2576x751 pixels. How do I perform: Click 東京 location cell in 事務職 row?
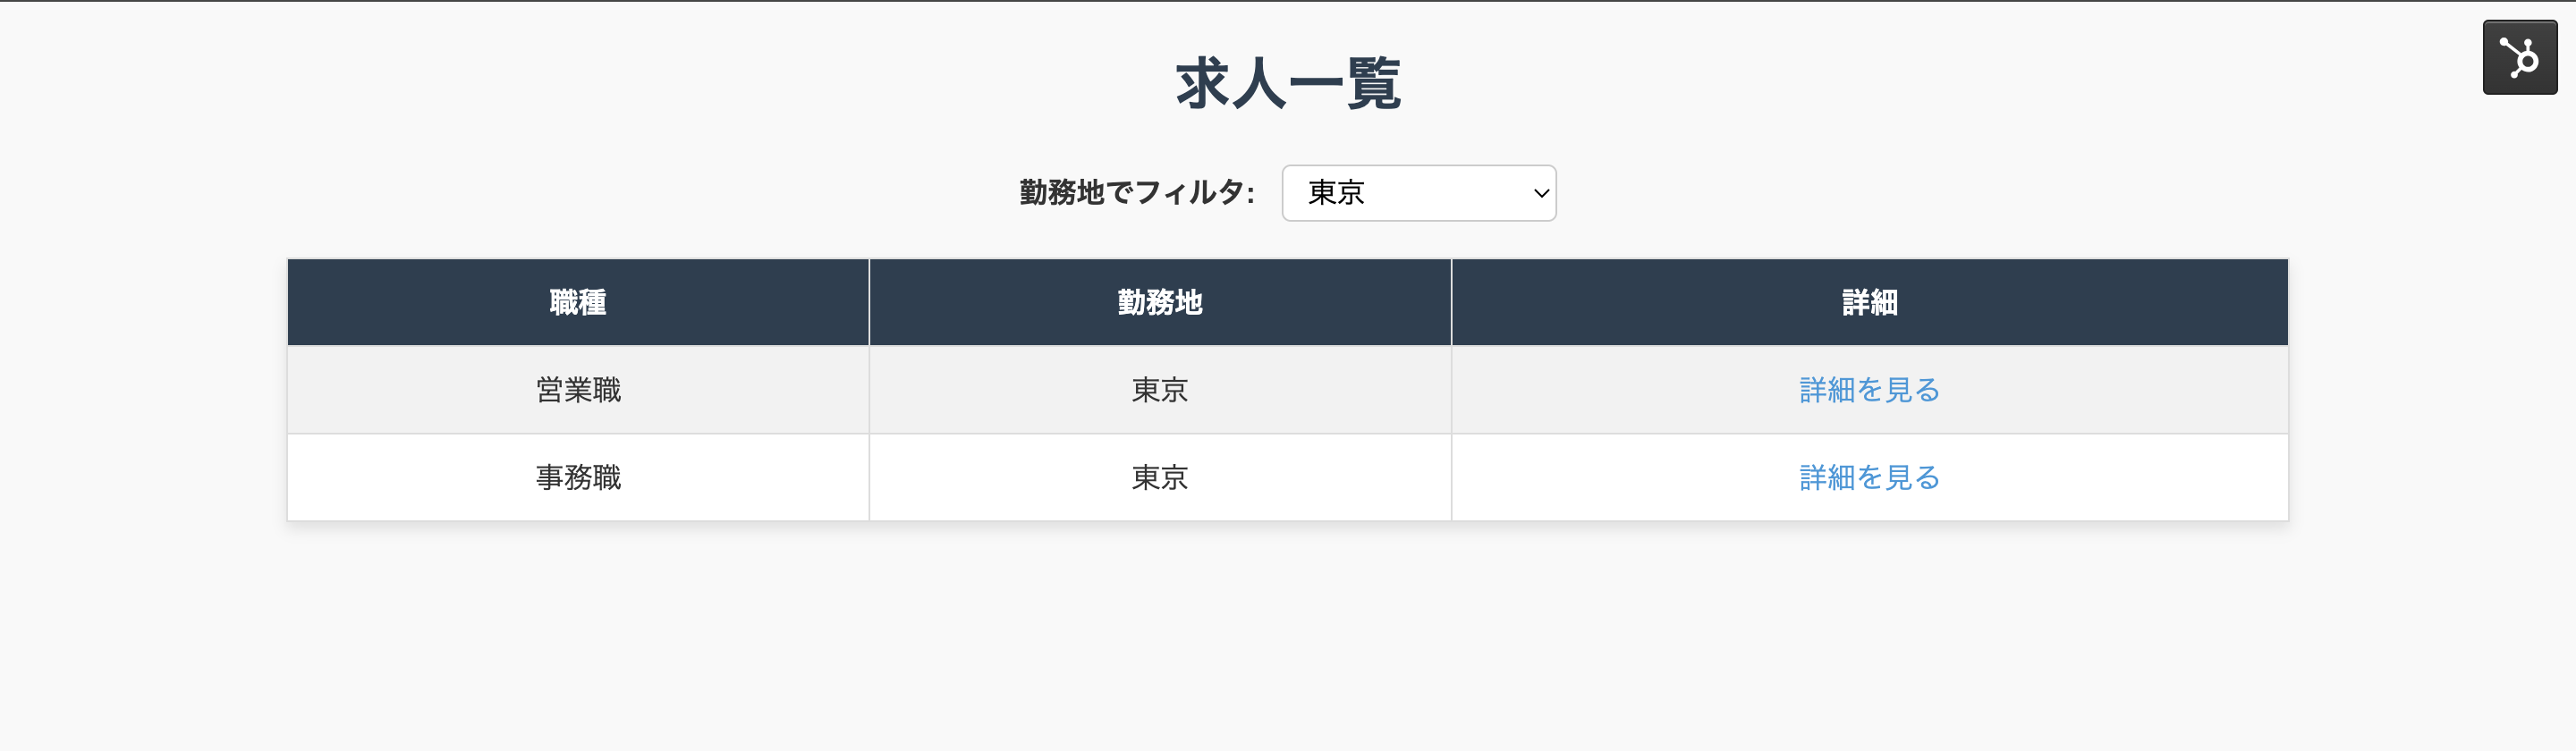tap(1159, 478)
